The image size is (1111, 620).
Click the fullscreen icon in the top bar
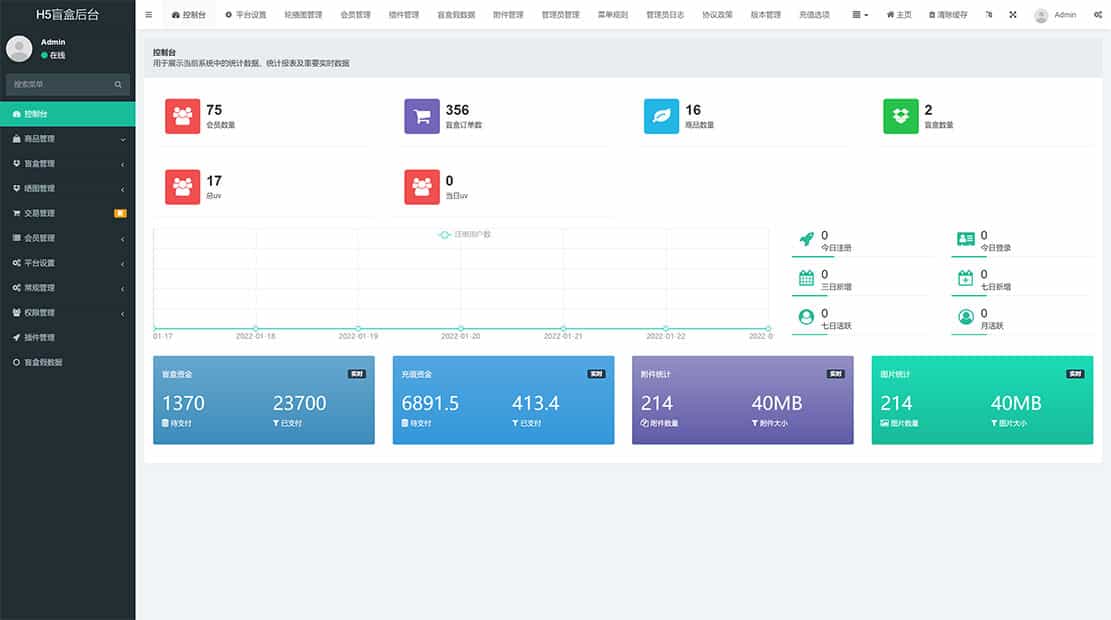pyautogui.click(x=1014, y=14)
